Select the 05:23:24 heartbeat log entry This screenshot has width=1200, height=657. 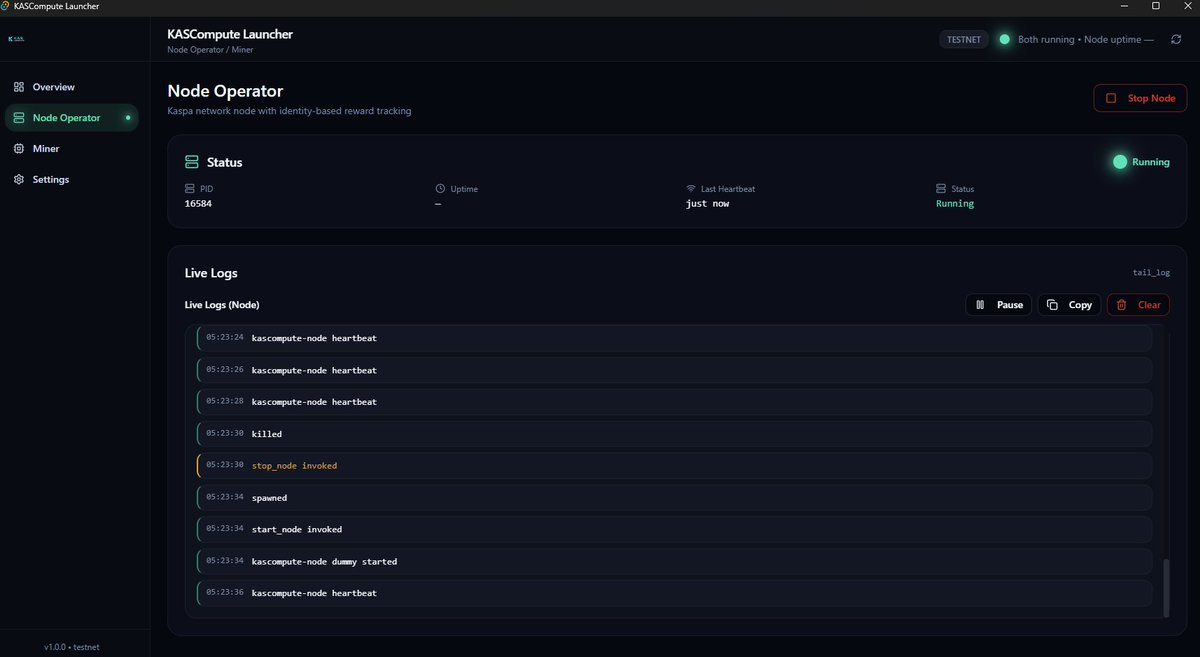pyautogui.click(x=674, y=338)
